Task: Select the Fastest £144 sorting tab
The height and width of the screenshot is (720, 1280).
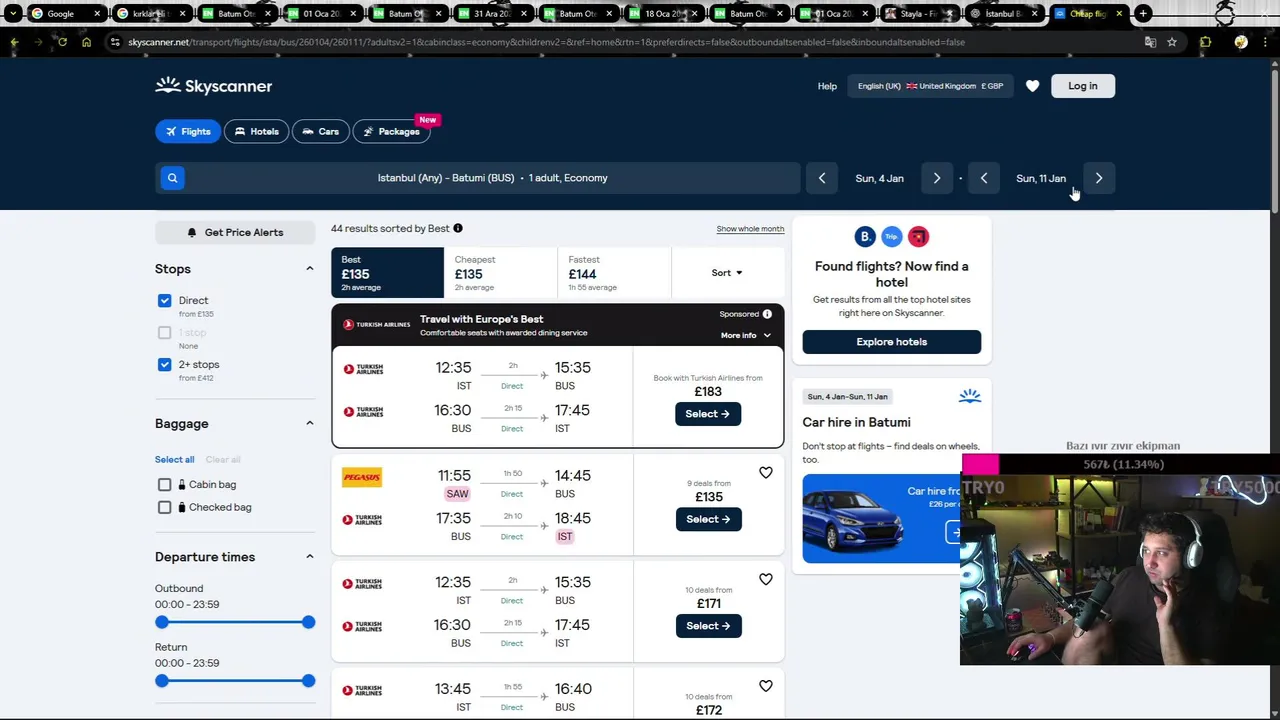Action: [613, 272]
